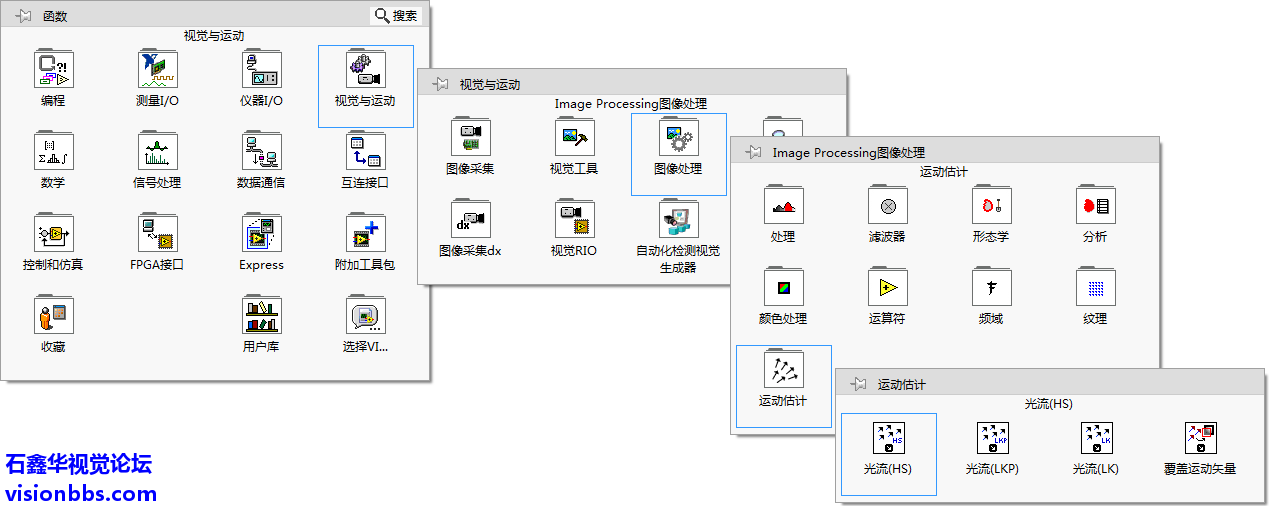Pin the 函数 palette with pushpin
Screen dimensions: 1269x506
pyautogui.click(x=24, y=16)
